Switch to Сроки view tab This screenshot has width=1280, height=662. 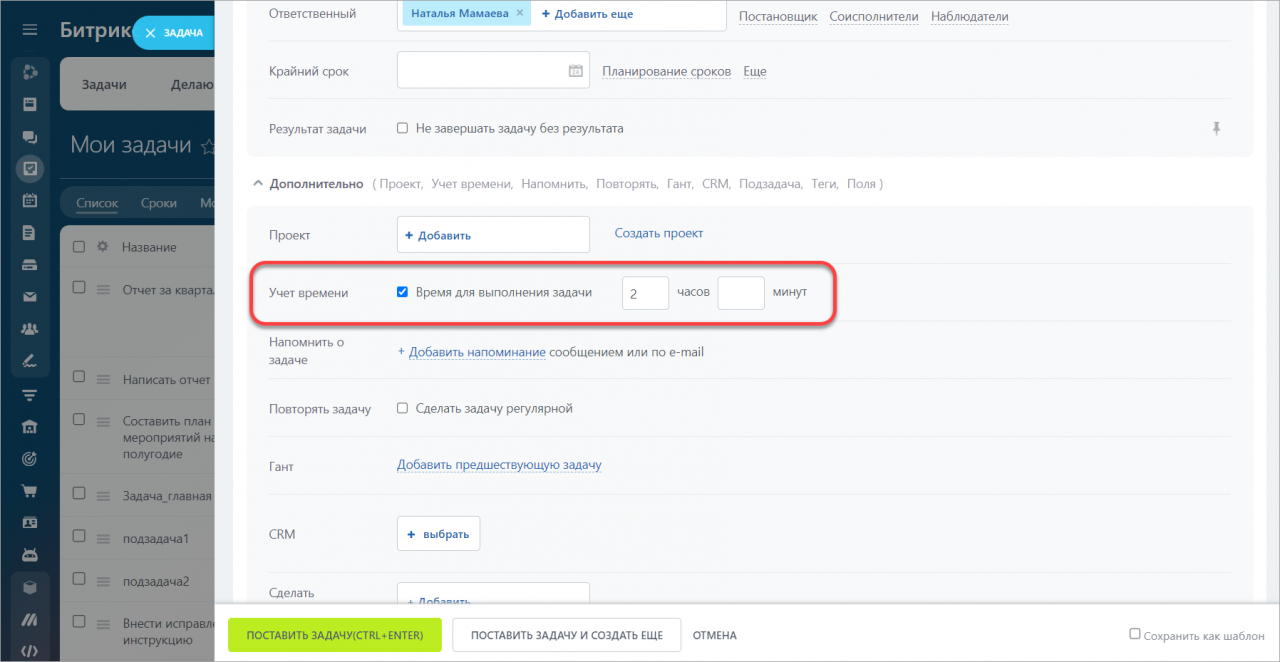(159, 203)
